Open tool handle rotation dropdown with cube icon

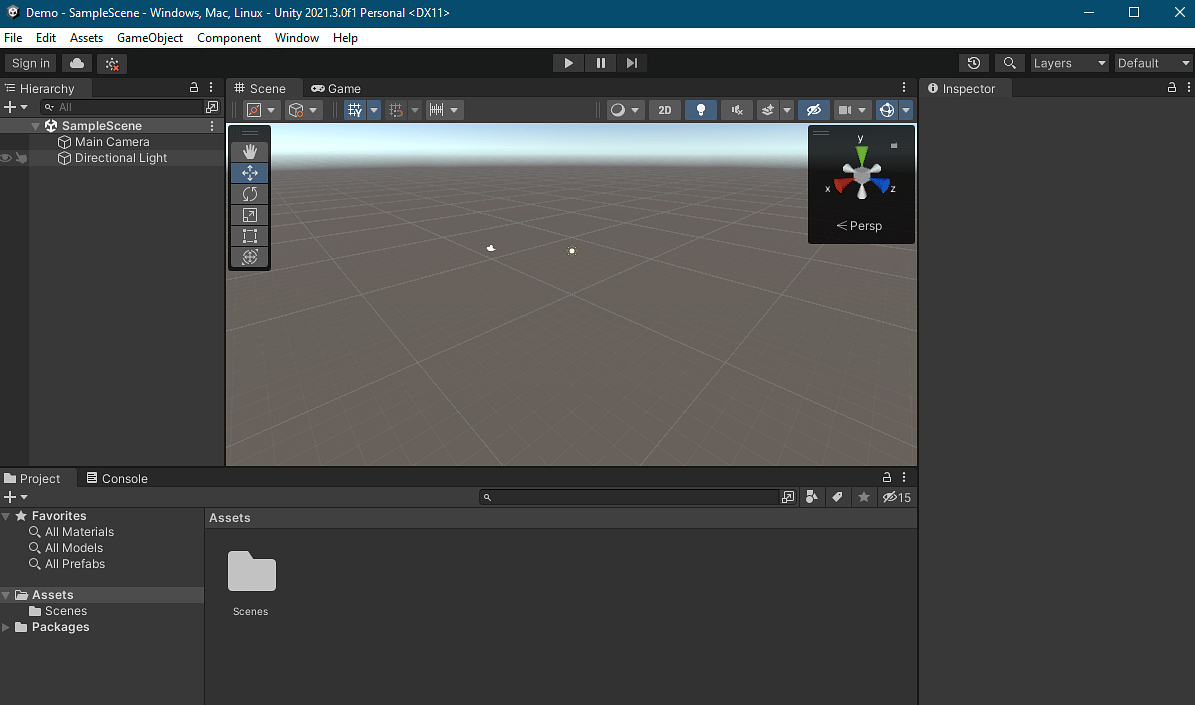303,110
